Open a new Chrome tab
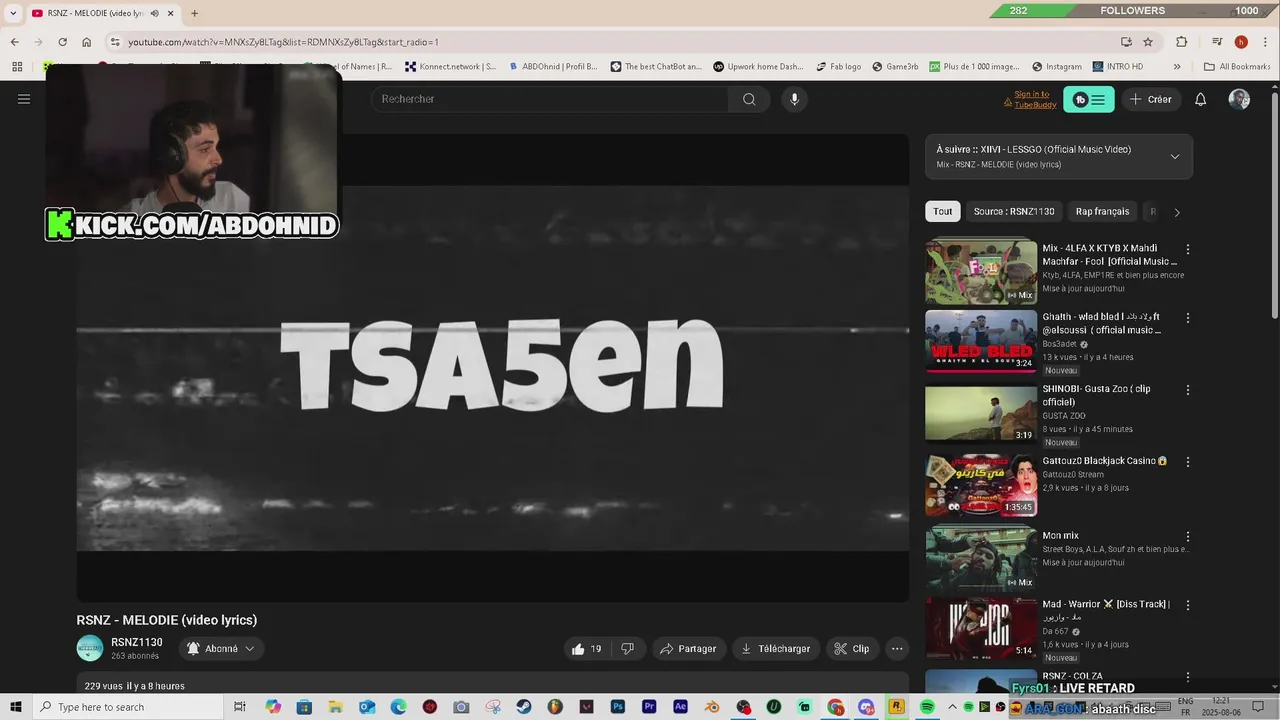Screen dimensions: 1280x720 [x=194, y=13]
